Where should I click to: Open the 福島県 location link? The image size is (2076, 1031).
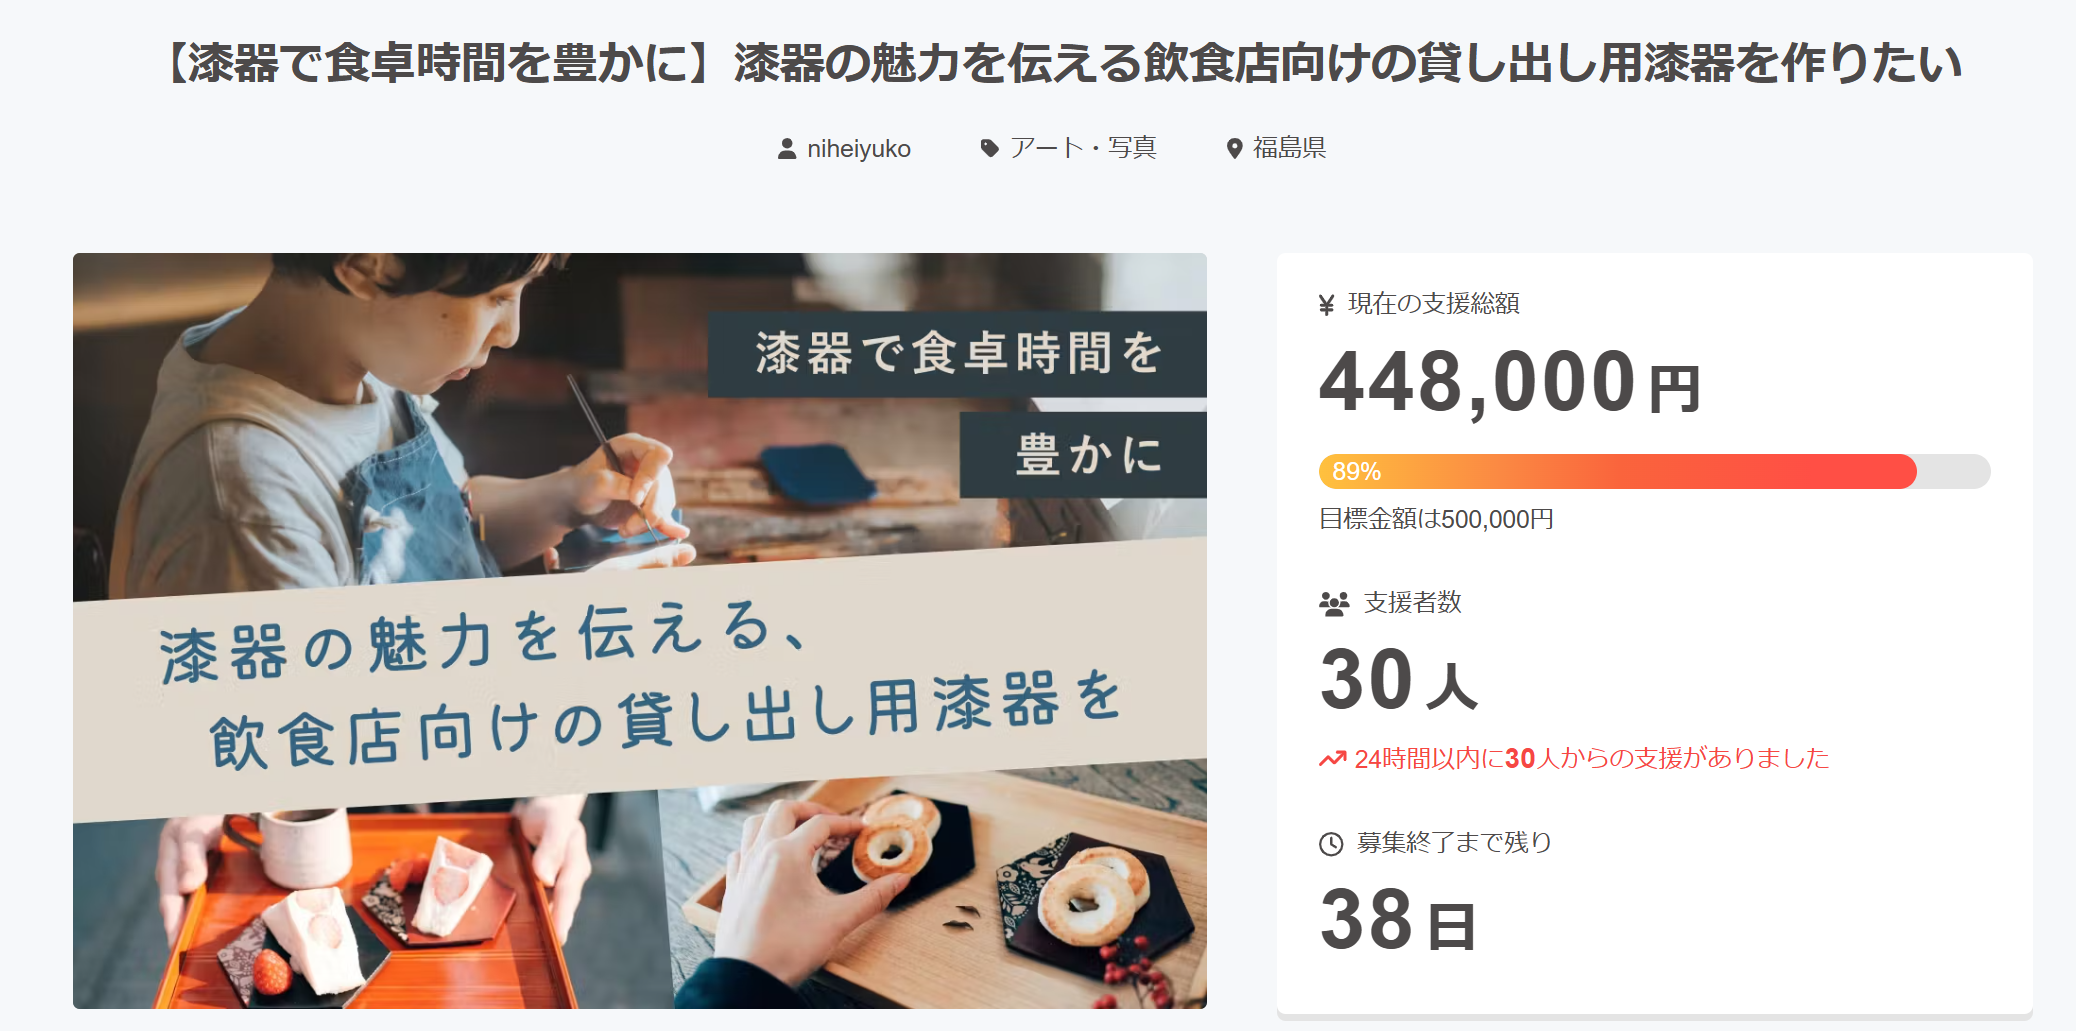[x=1289, y=148]
